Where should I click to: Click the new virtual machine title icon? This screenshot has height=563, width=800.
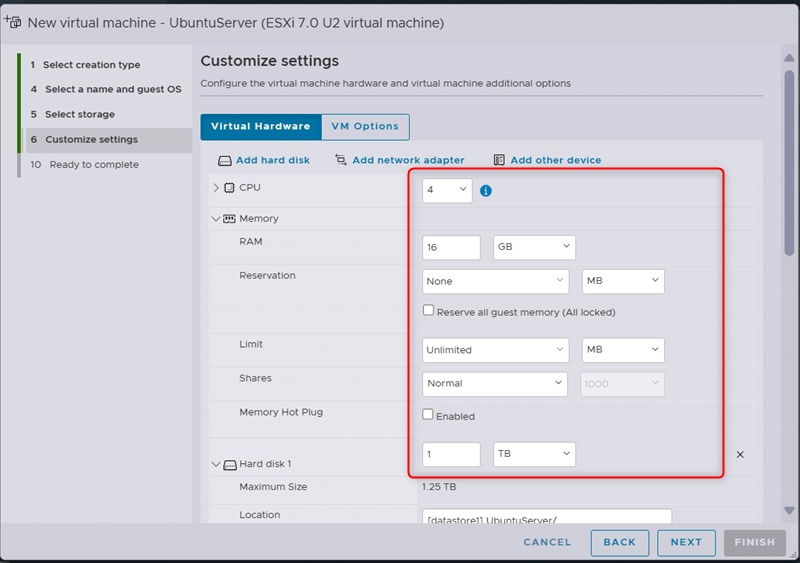(12, 22)
